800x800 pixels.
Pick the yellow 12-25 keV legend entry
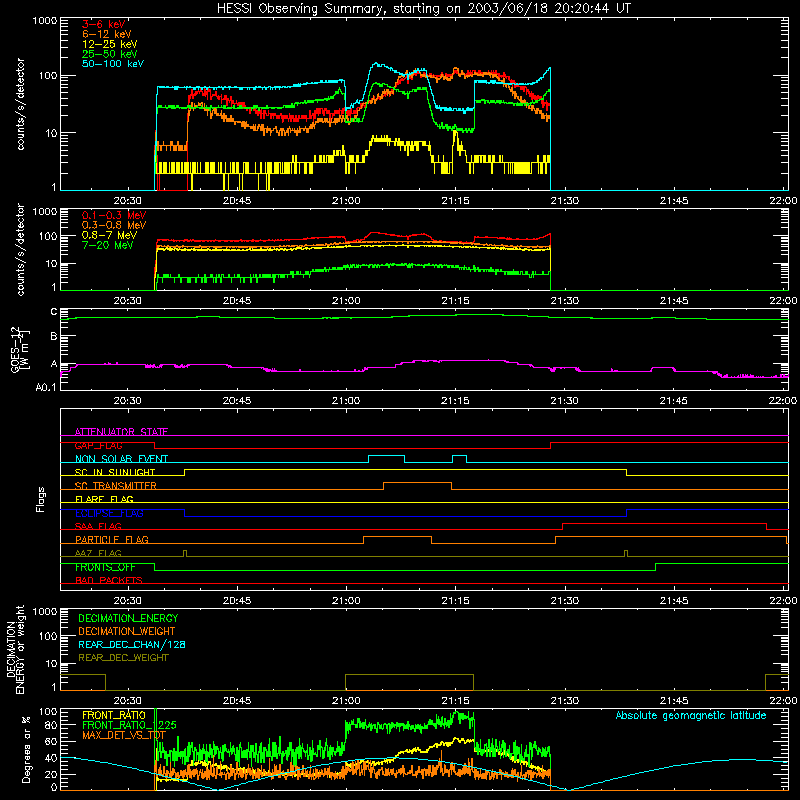[110, 44]
